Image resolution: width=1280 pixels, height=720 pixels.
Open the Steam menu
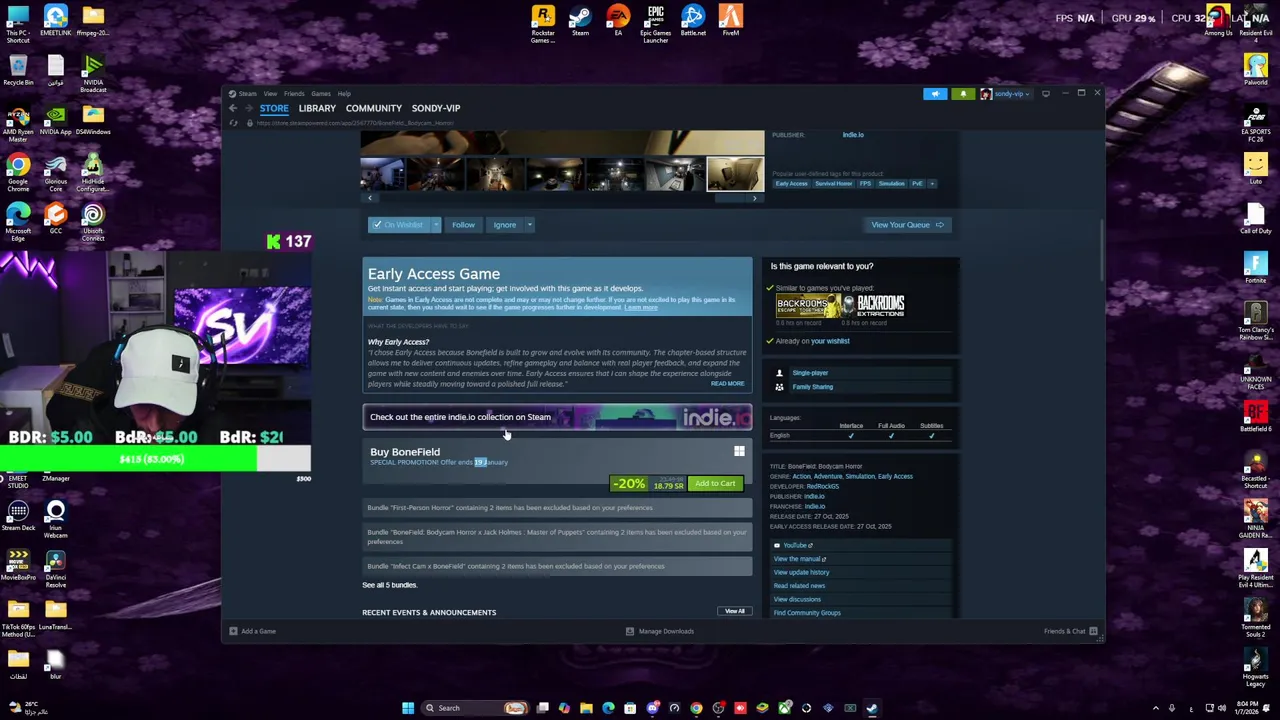247,94
